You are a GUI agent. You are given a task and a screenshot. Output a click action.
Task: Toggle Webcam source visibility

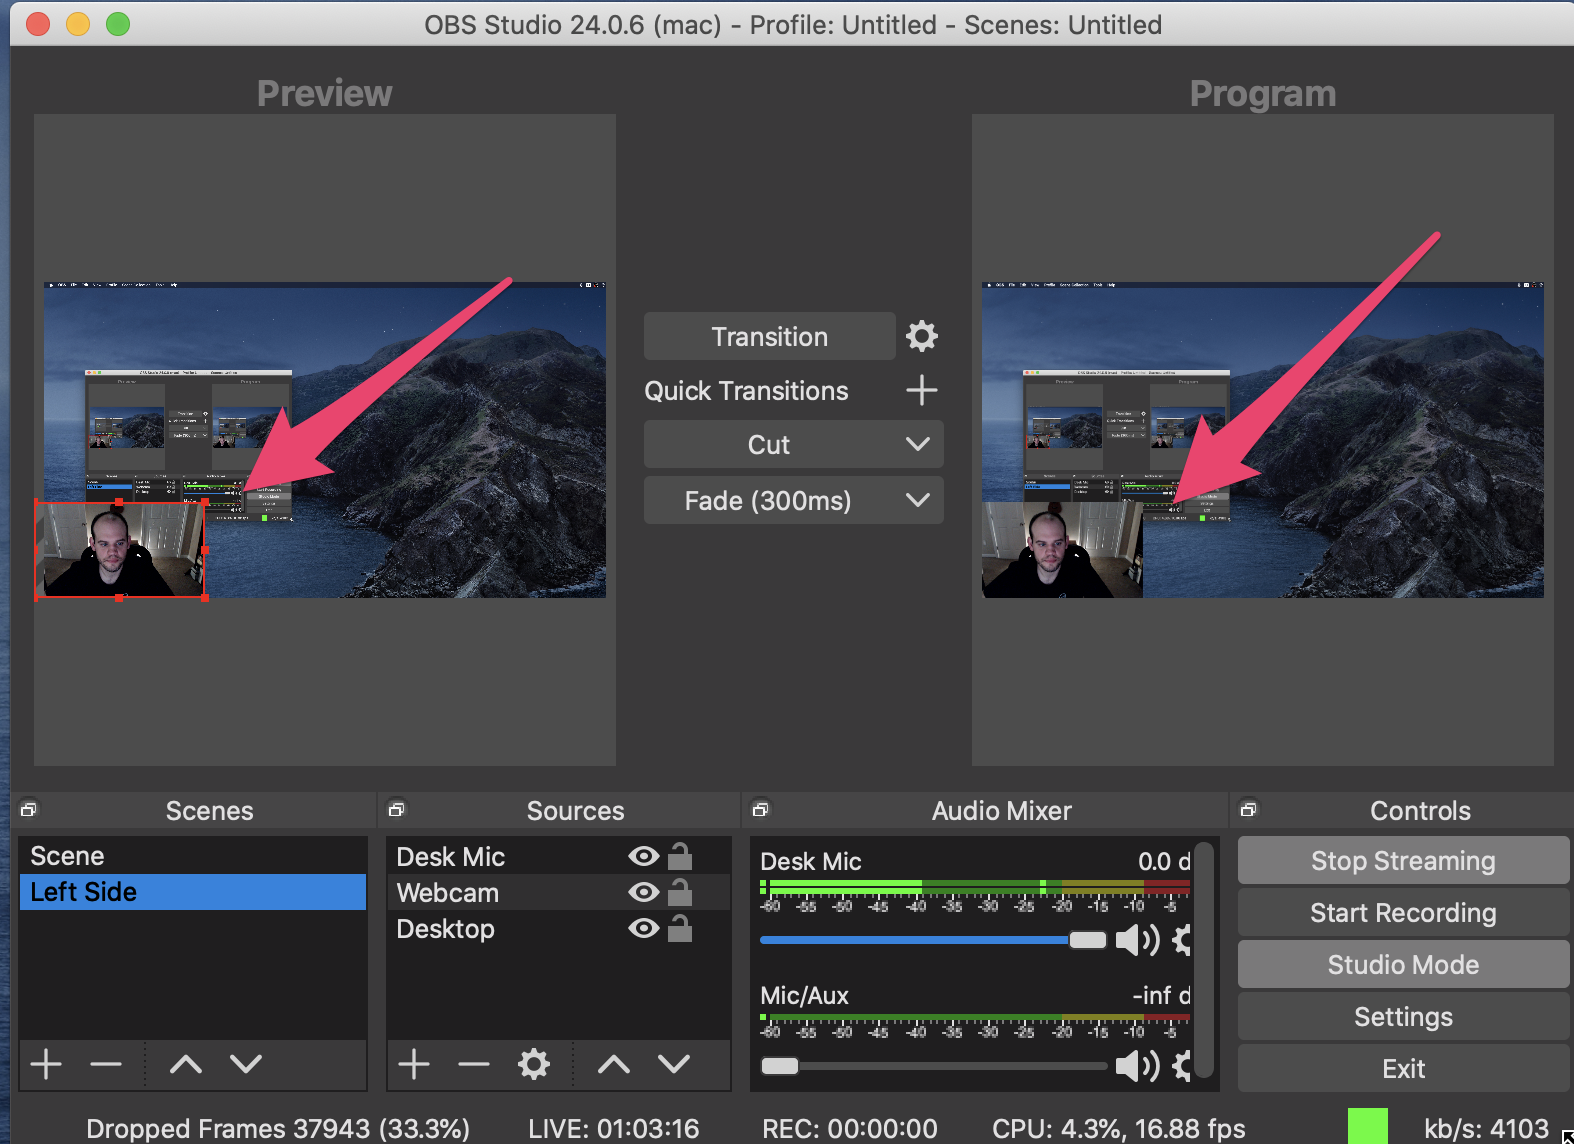644,892
